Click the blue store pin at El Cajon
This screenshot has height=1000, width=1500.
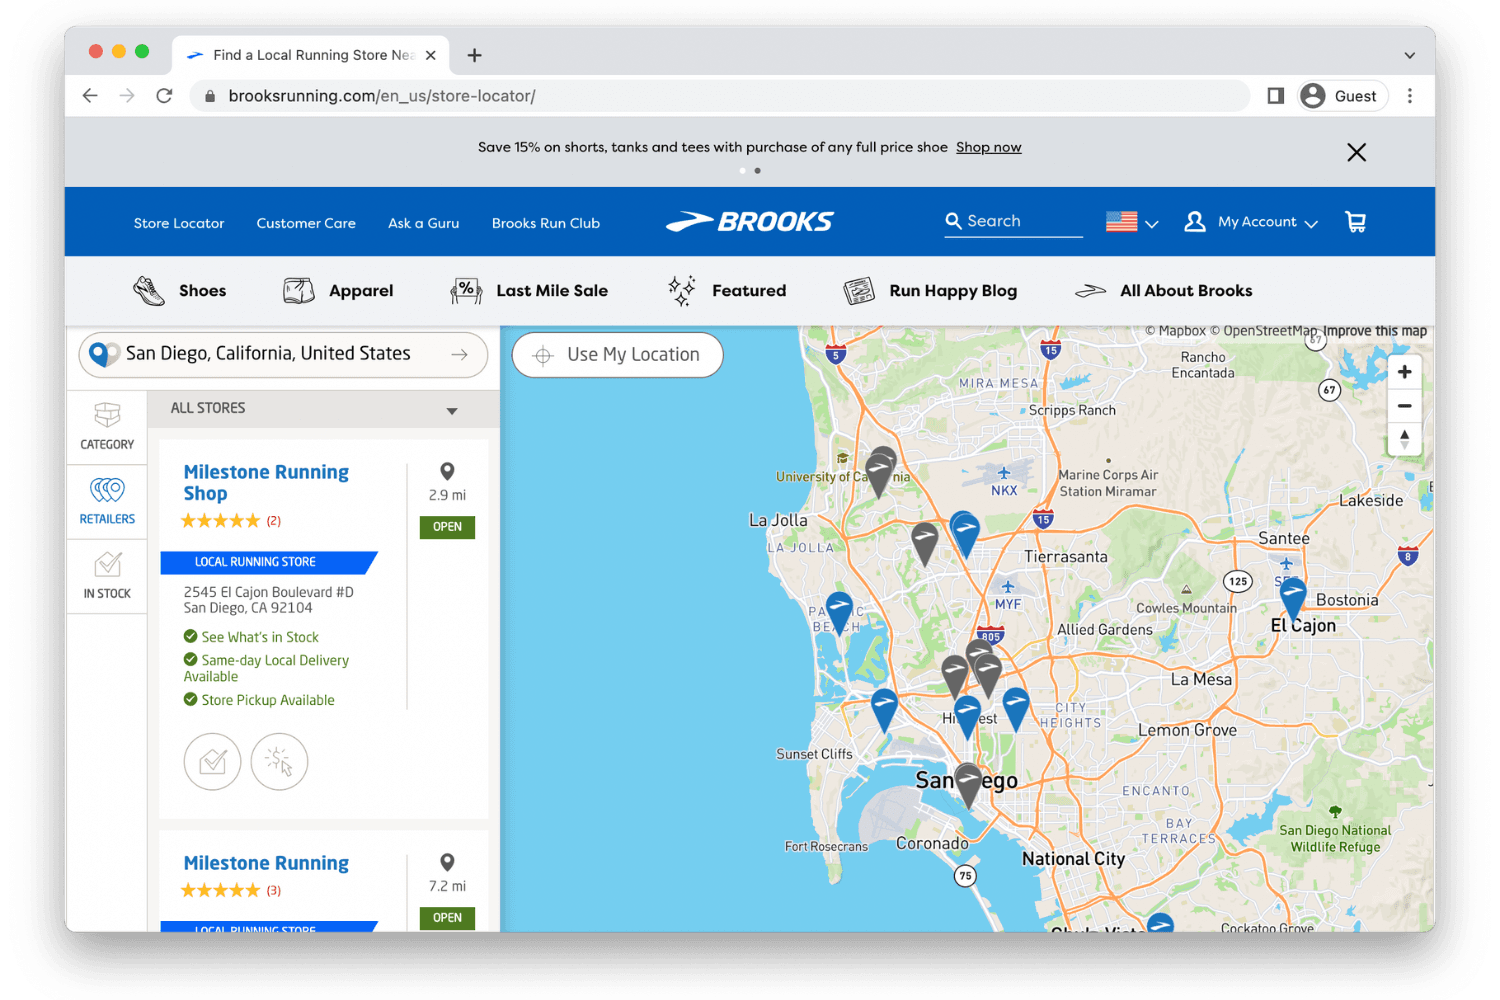(x=1292, y=598)
